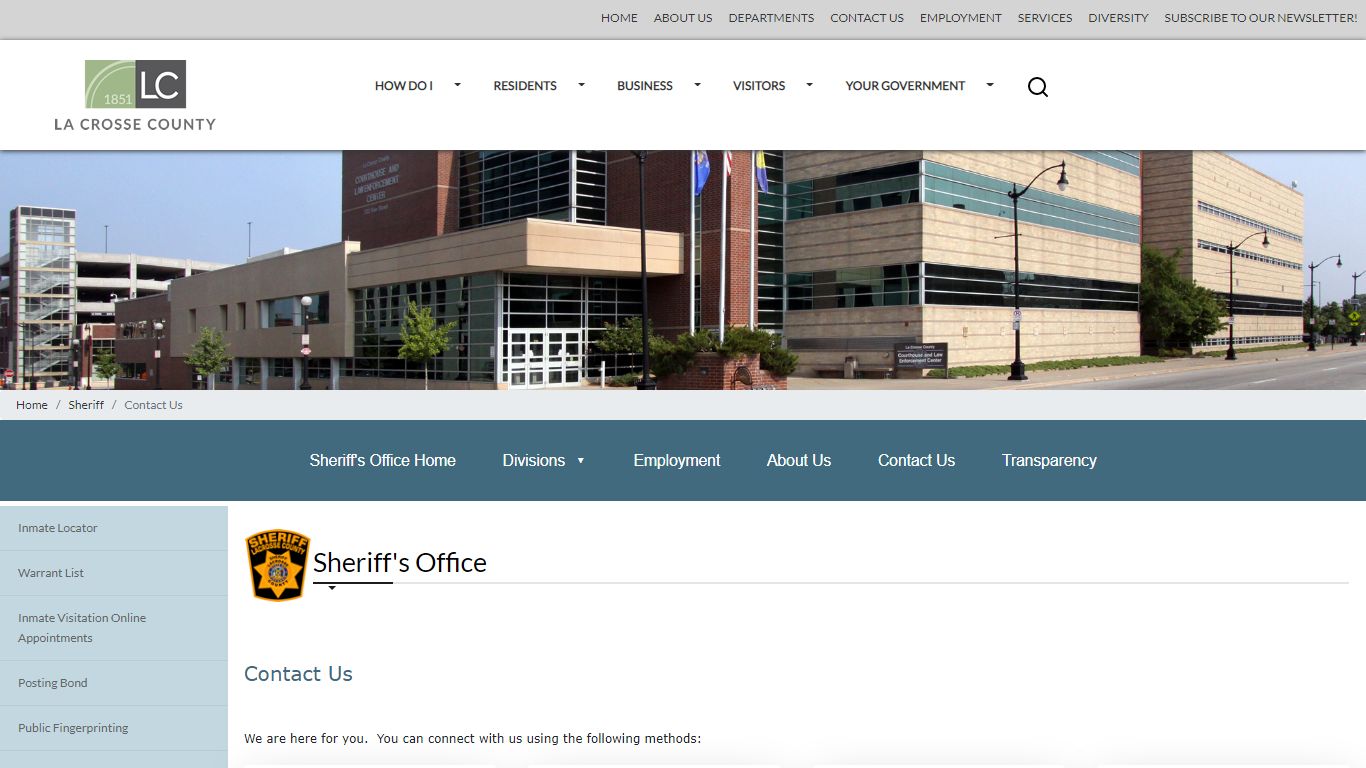Click the Home breadcrumb link
The image size is (1366, 768).
(x=32, y=405)
